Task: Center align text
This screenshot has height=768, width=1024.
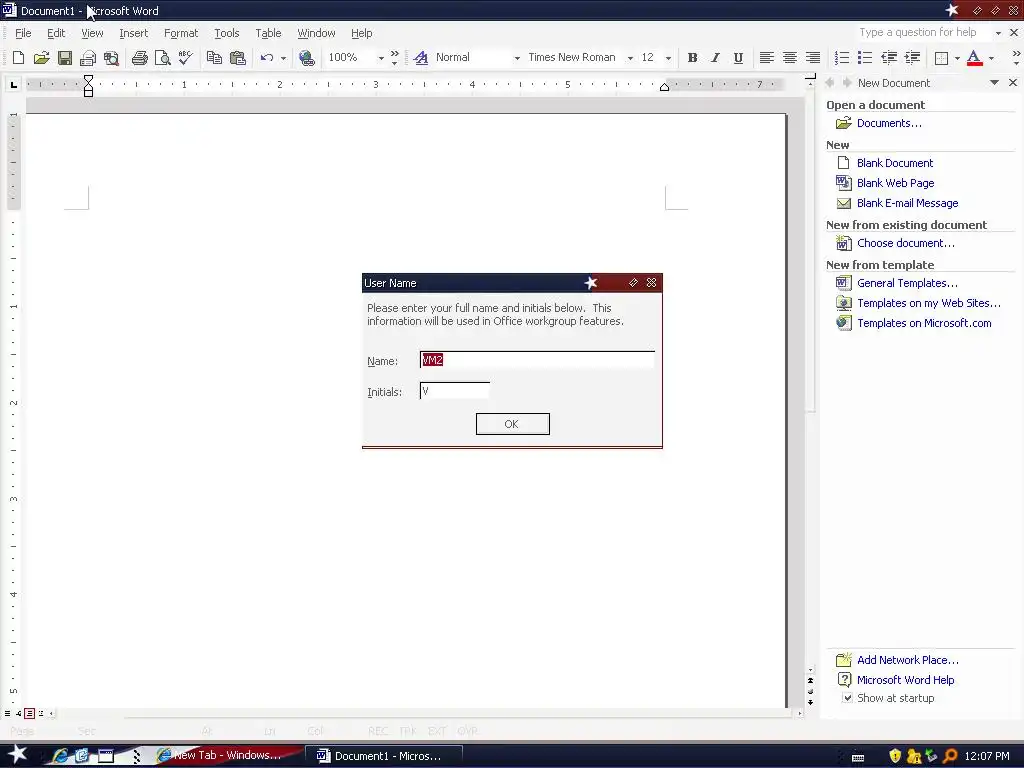Action: pos(790,57)
